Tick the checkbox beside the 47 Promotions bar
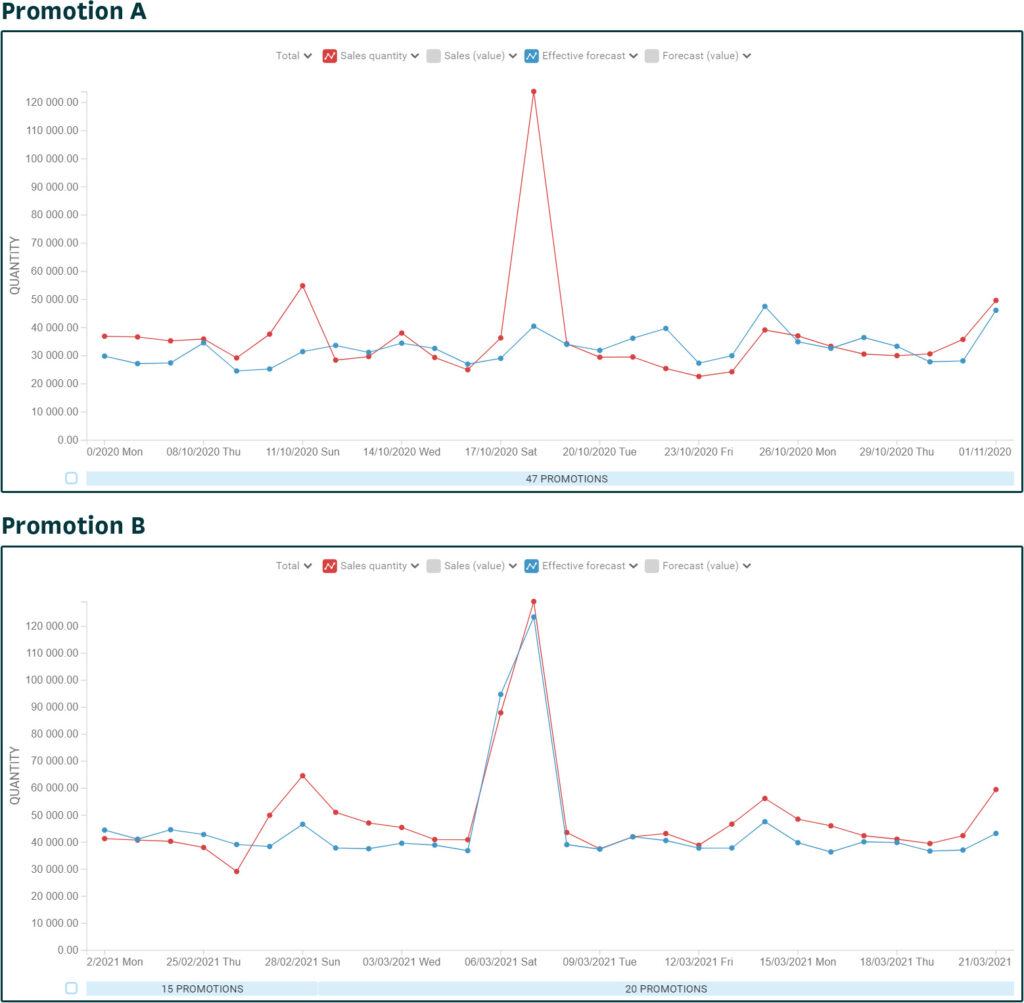Viewport: 1024px width, 1003px height. pos(71,478)
